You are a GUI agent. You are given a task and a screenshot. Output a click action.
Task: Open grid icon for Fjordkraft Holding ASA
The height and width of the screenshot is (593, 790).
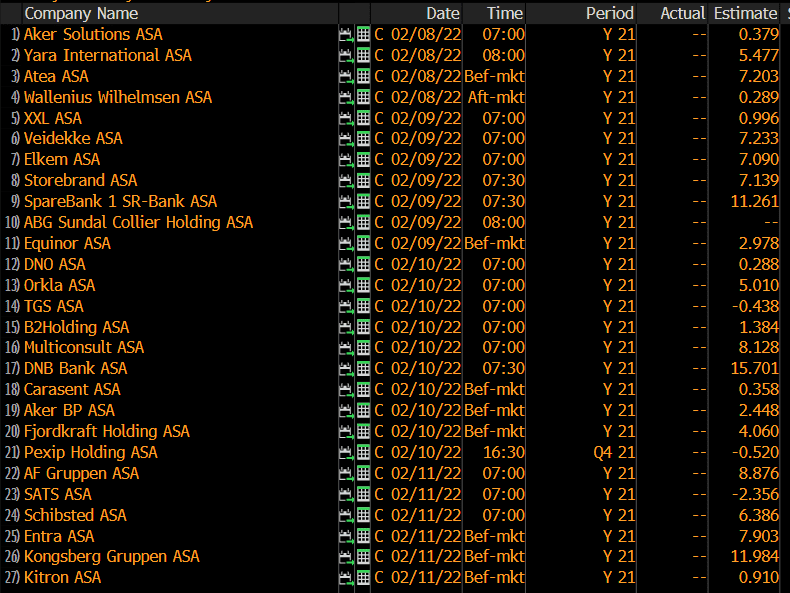[363, 432]
